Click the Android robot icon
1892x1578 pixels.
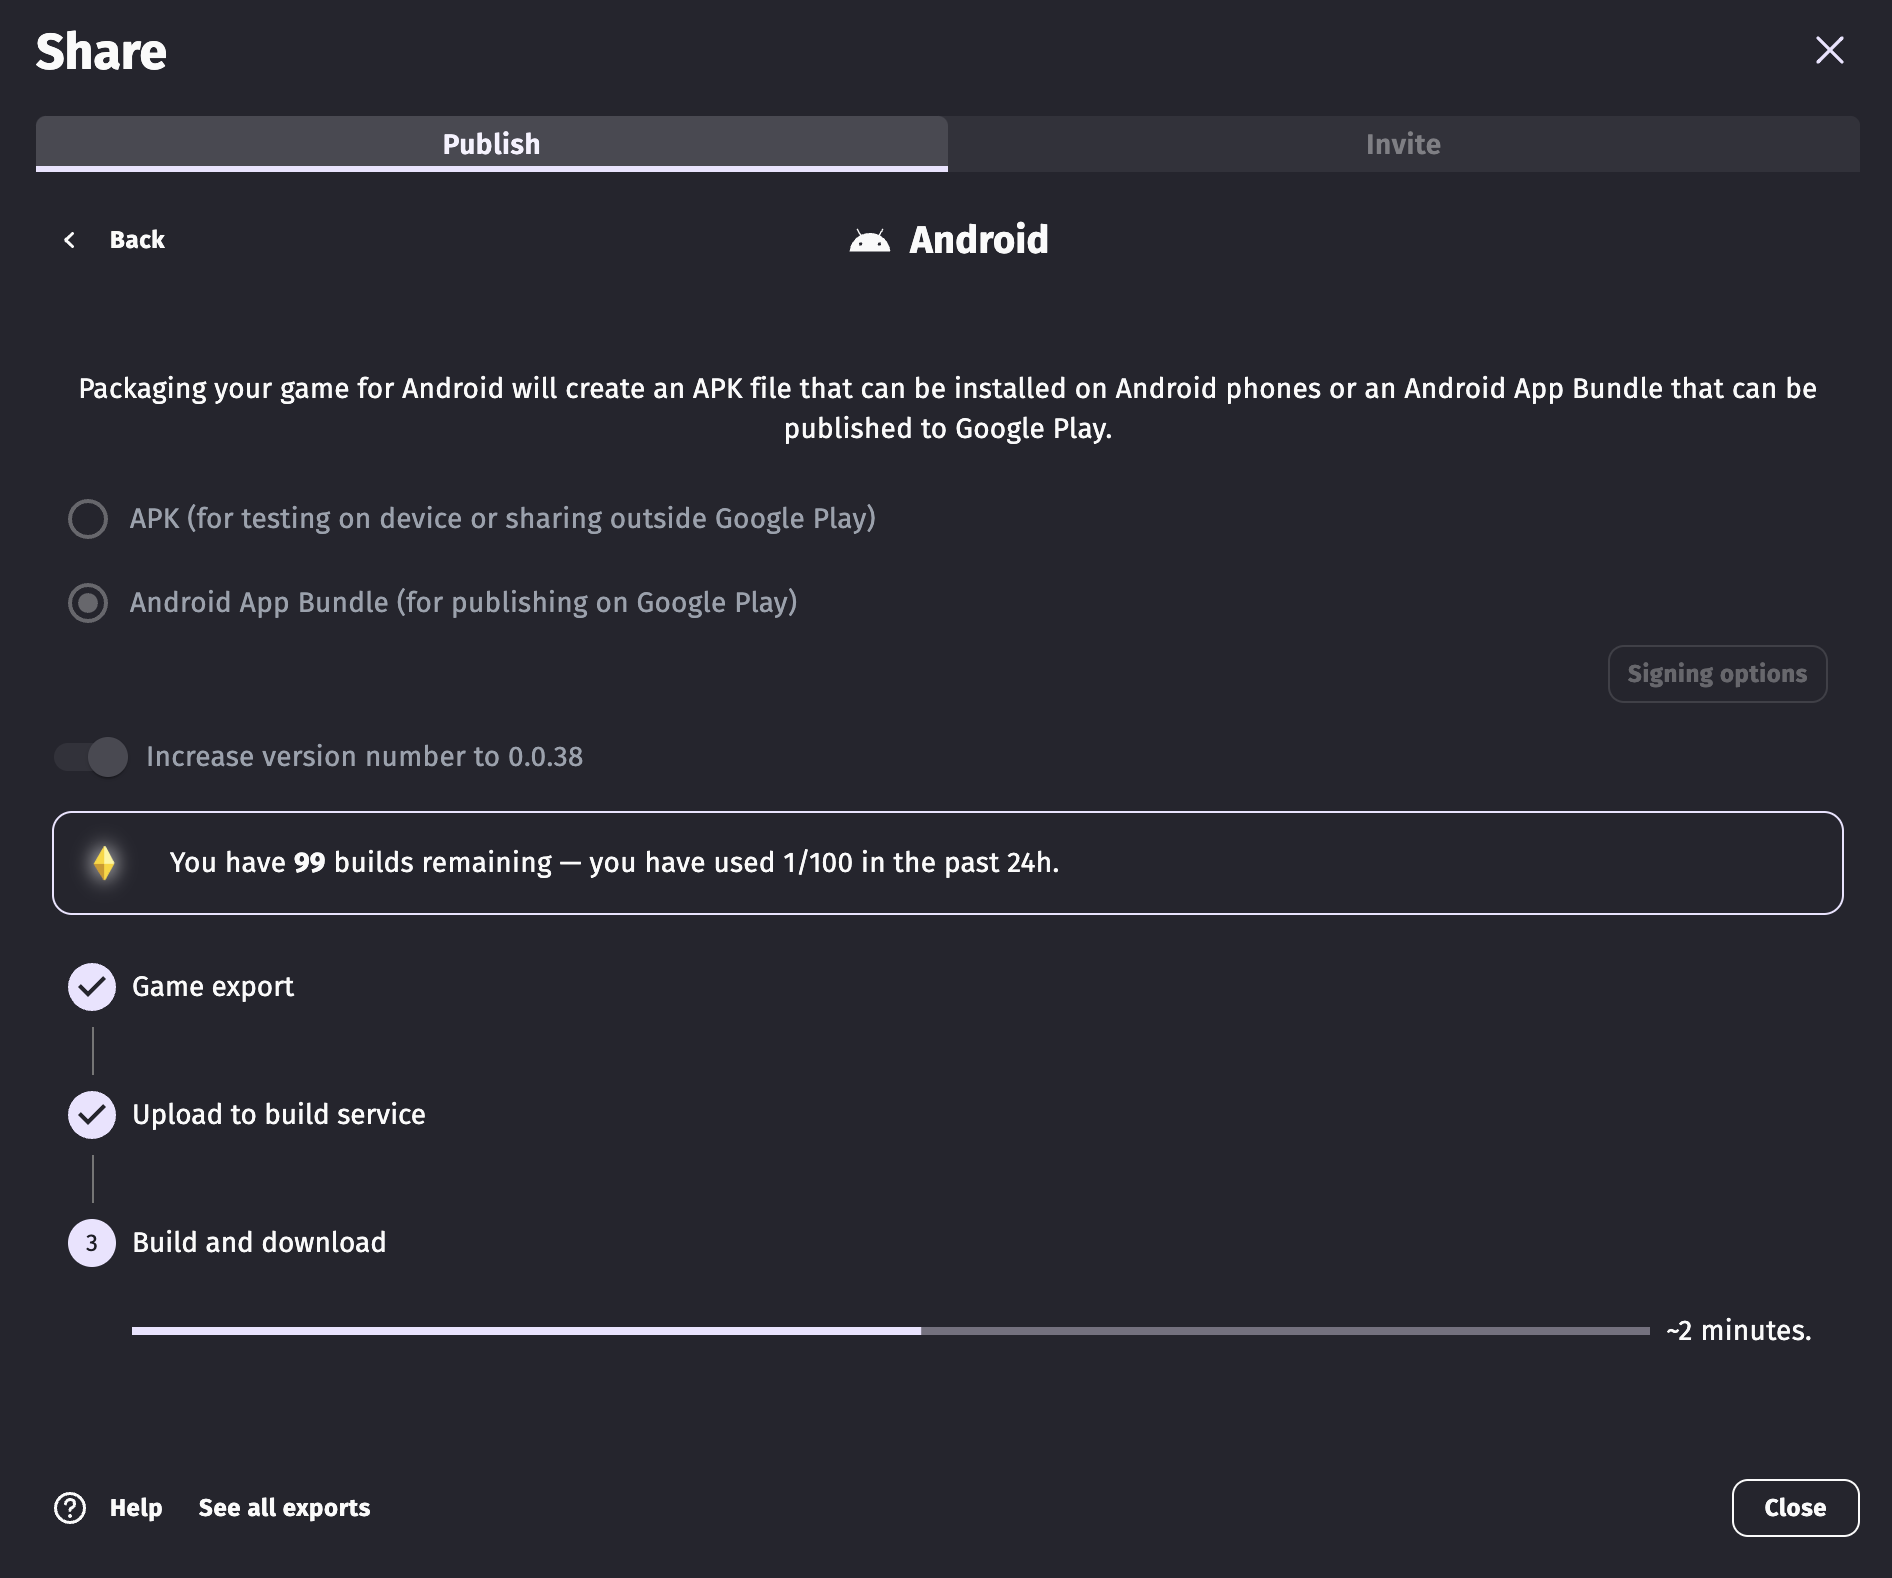click(869, 241)
